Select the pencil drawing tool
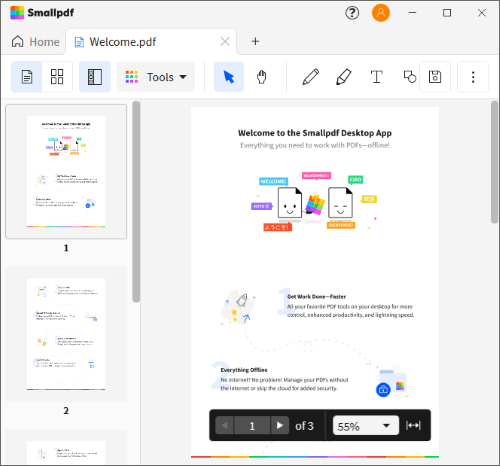500x466 pixels. tap(311, 77)
